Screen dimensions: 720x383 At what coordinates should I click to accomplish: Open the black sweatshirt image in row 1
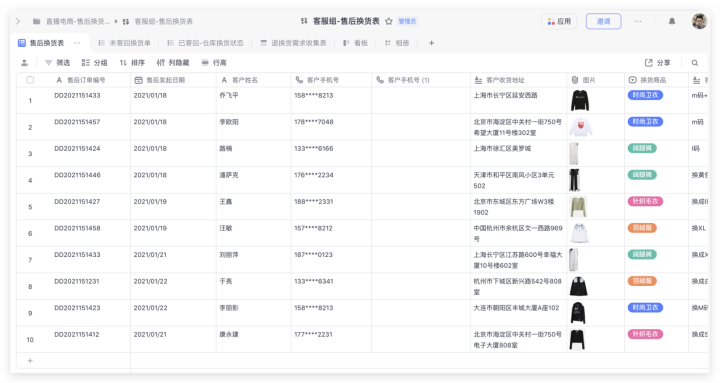[x=580, y=100]
